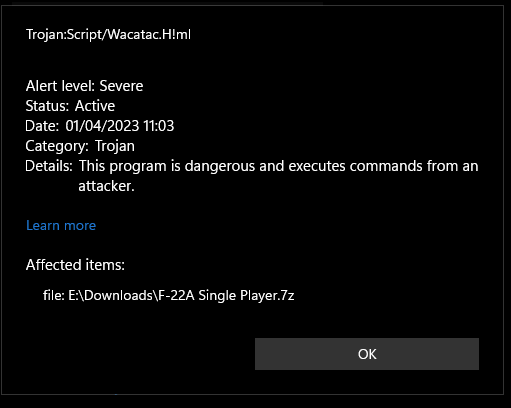
Task: Select the 01/04/2023 date value
Action: tap(102, 126)
